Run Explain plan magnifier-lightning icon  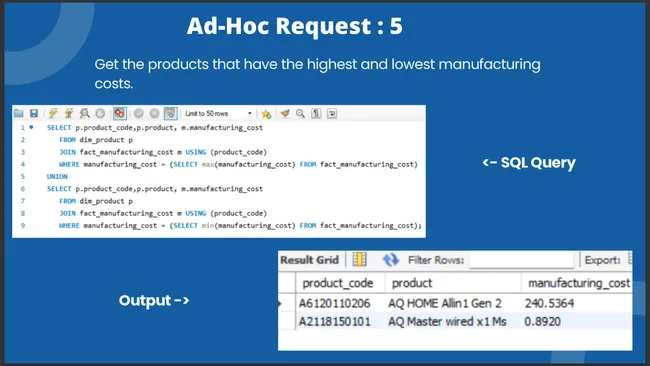85,113
